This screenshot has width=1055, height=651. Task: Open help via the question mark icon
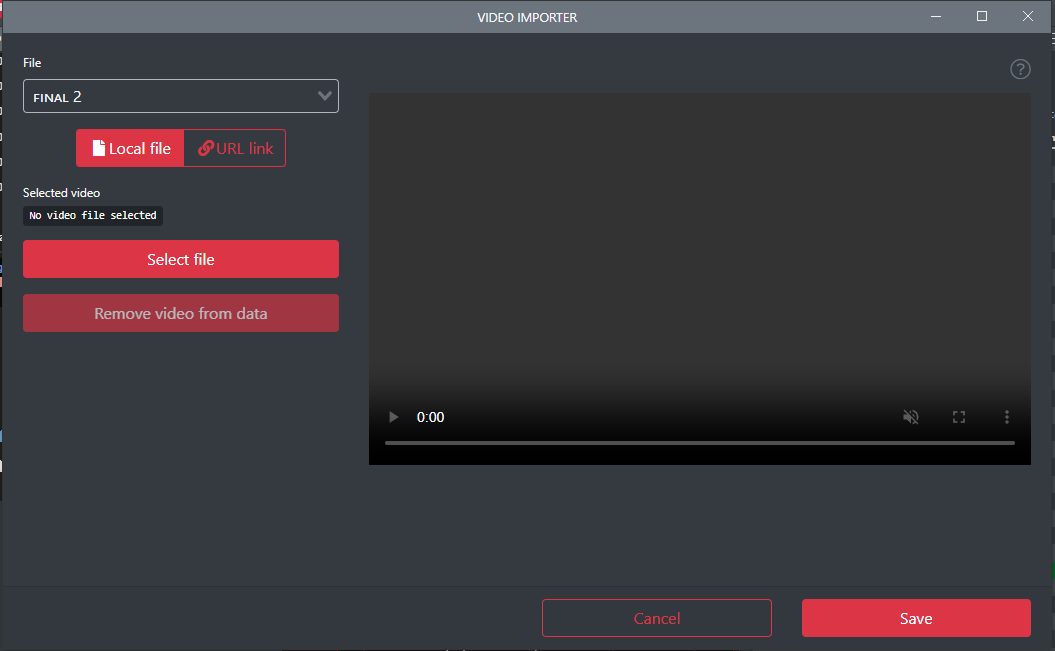[x=1020, y=69]
